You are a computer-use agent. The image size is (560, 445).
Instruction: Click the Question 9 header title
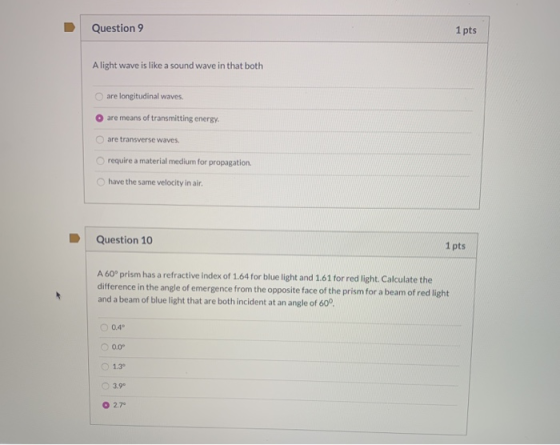(118, 28)
